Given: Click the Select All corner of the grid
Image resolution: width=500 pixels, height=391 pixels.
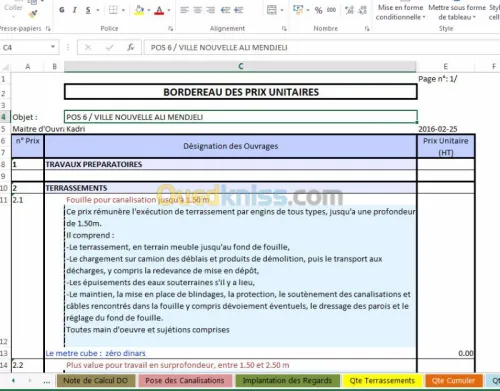Looking at the screenshot, I should tap(5, 67).
